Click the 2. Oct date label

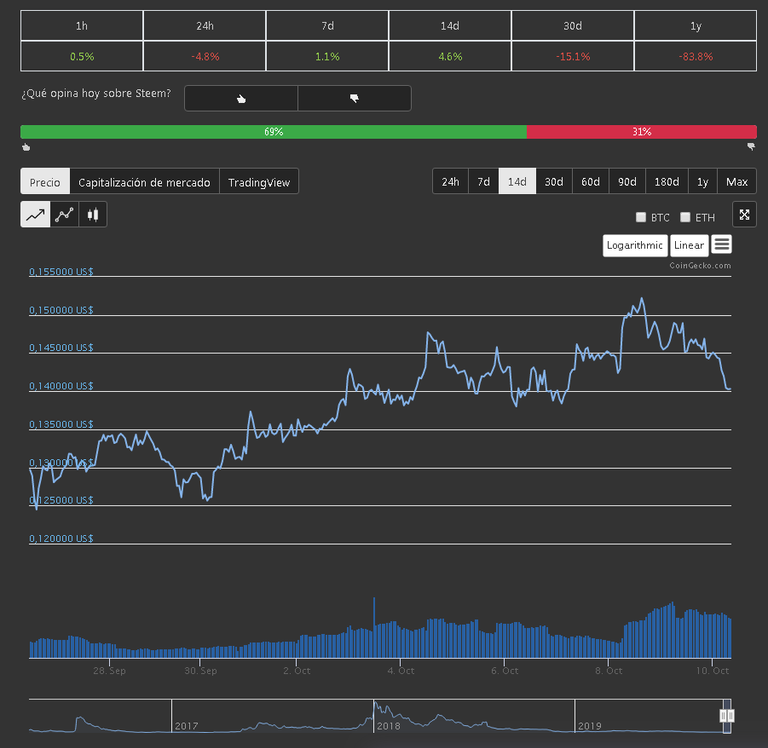(x=297, y=671)
